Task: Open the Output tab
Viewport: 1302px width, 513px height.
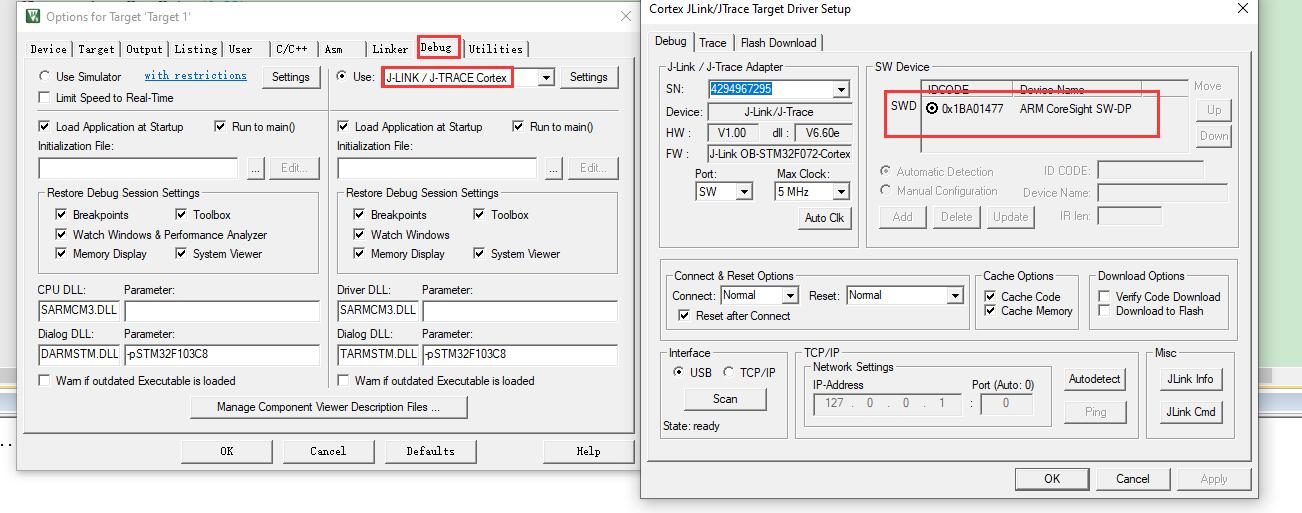Action: point(145,49)
